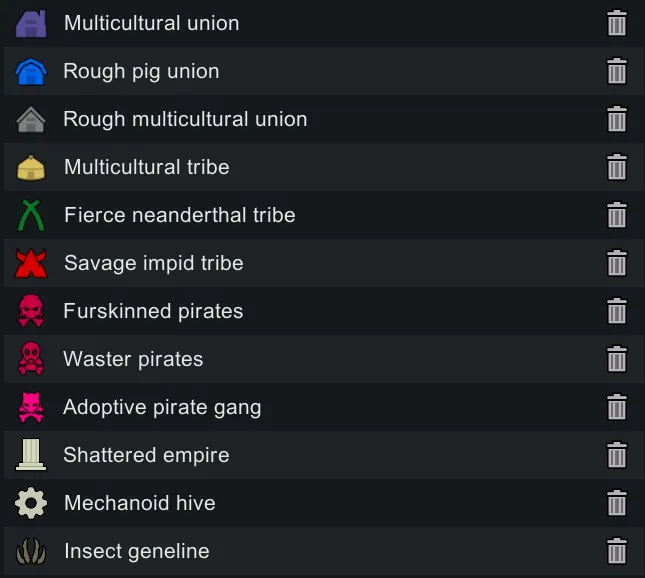Remove the Furskinned pirates faction
This screenshot has height=578, width=645.
click(617, 311)
